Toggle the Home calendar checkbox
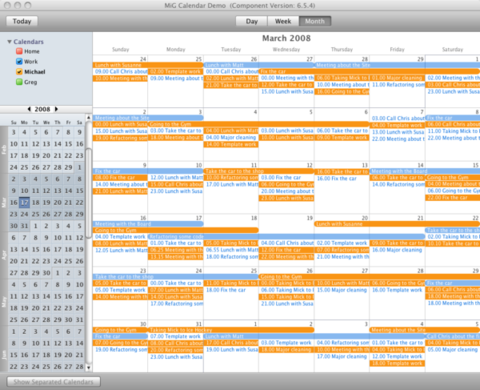This screenshot has height=390, width=480. 19,51
